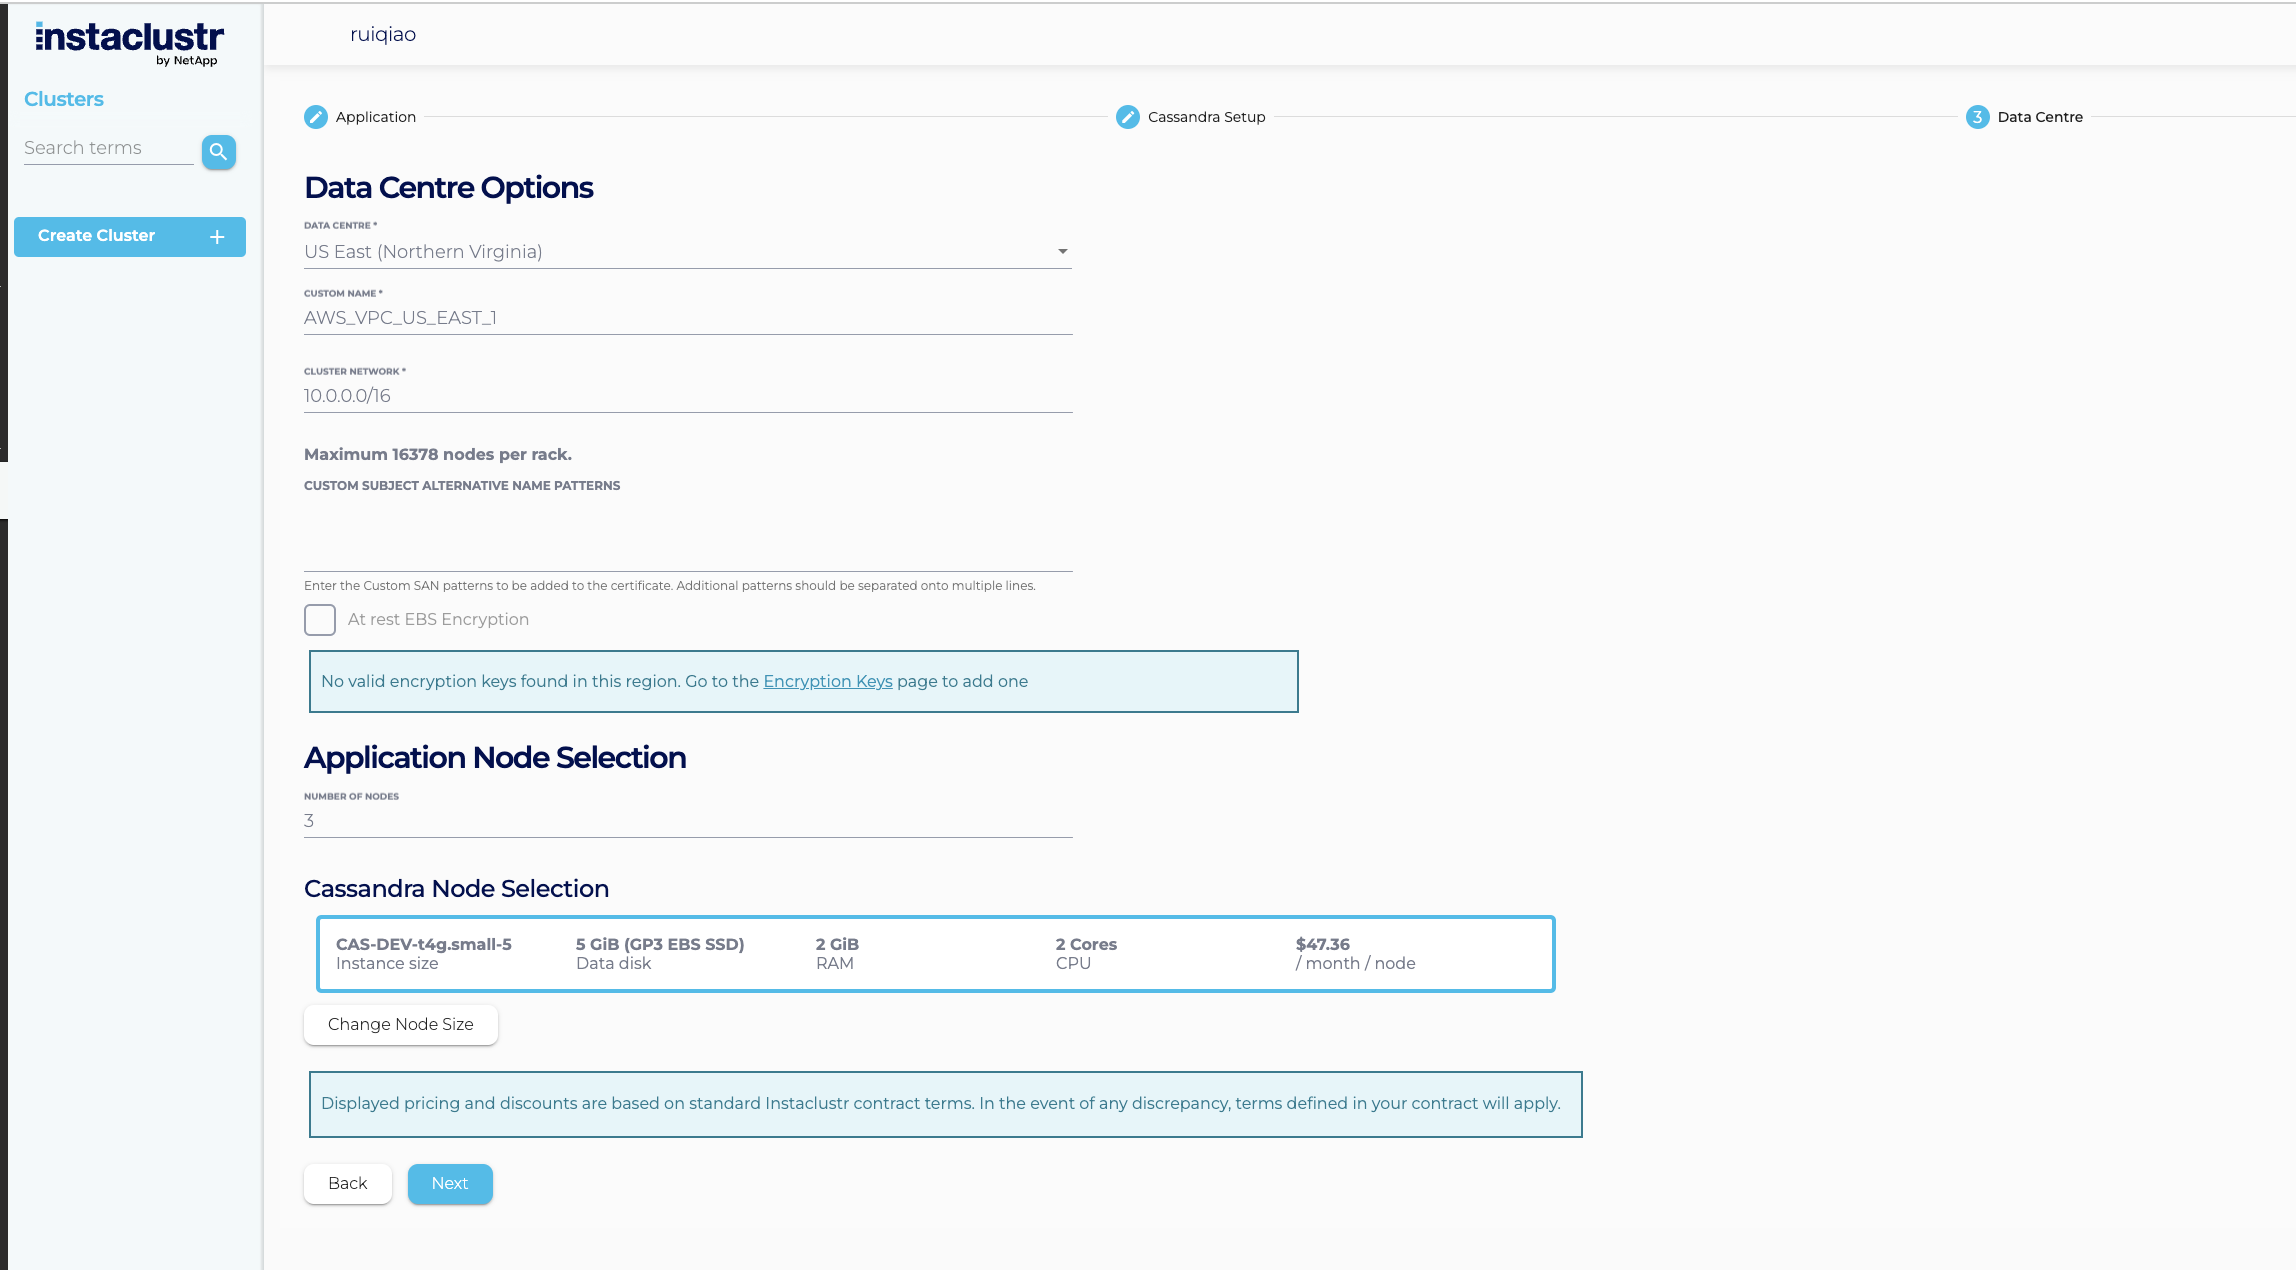Open Clusters in the sidebar
Screen dimensions: 2296x1270
click(x=64, y=99)
